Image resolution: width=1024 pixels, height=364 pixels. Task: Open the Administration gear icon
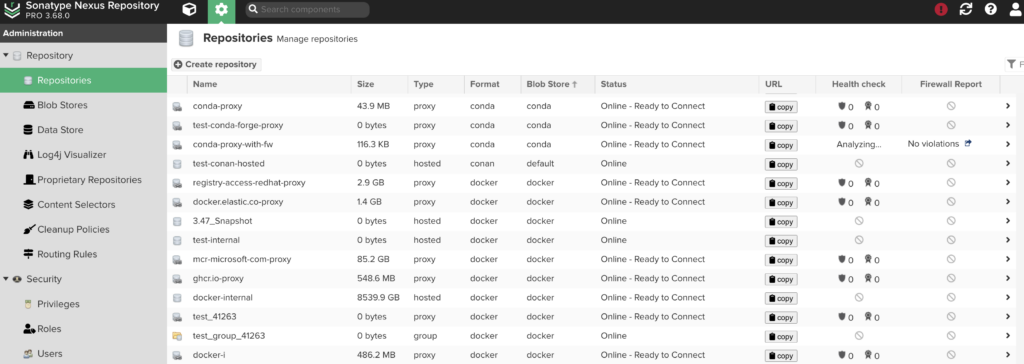(x=221, y=10)
